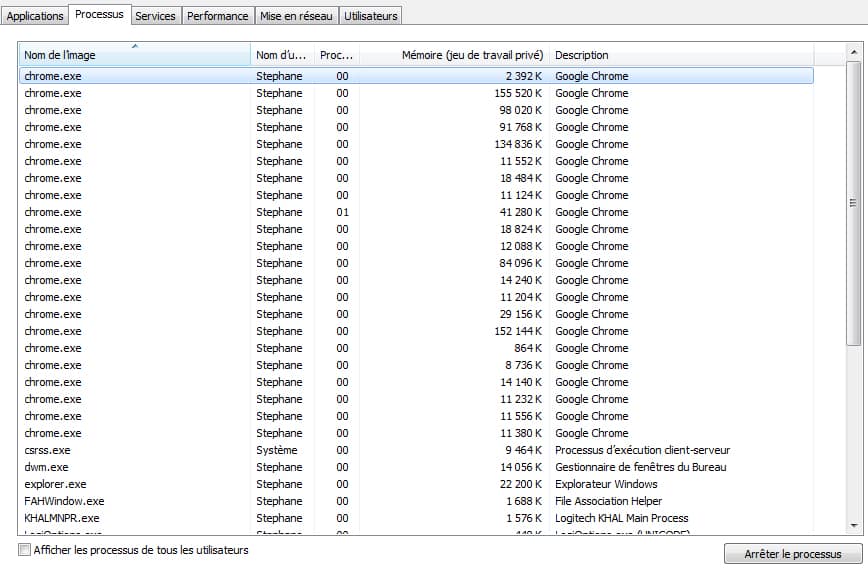Click 14 056 K memory value
This screenshot has height=575, width=868.
(x=521, y=467)
